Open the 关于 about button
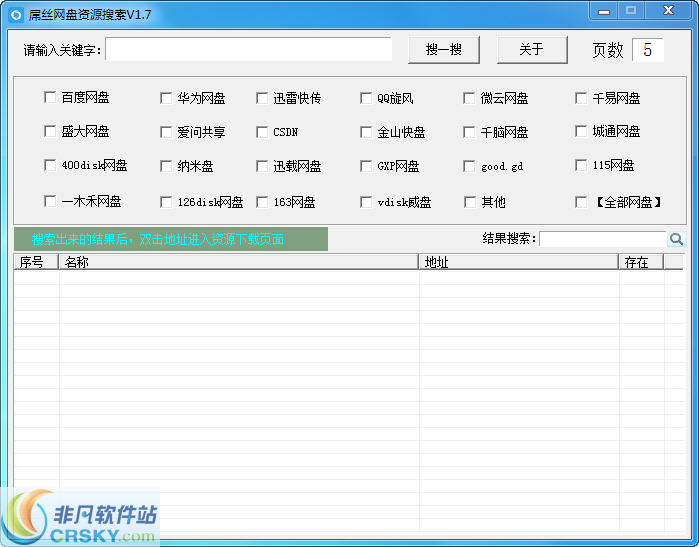Screen dimensions: 699x547 [532, 49]
